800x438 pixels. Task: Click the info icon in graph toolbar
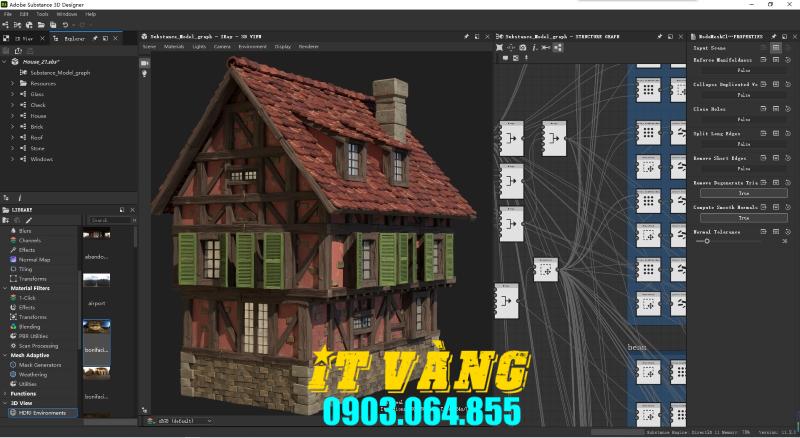point(534,47)
